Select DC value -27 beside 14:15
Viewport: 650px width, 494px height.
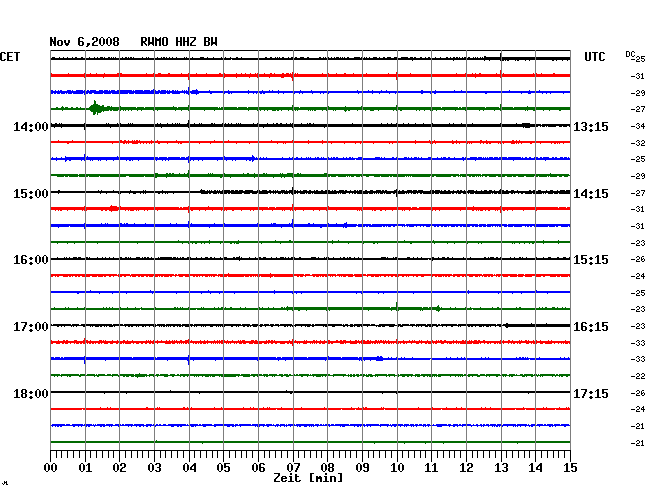(x=638, y=193)
